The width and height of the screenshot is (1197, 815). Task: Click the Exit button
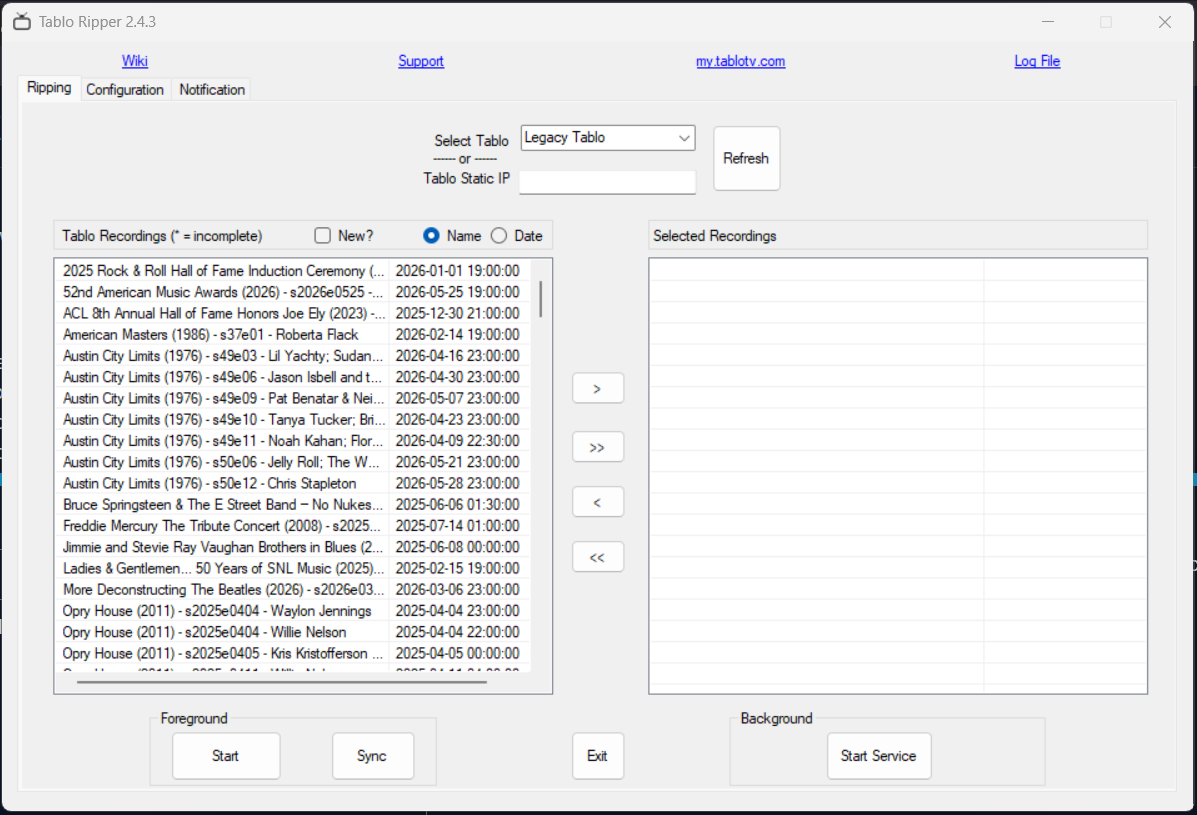[x=598, y=756]
